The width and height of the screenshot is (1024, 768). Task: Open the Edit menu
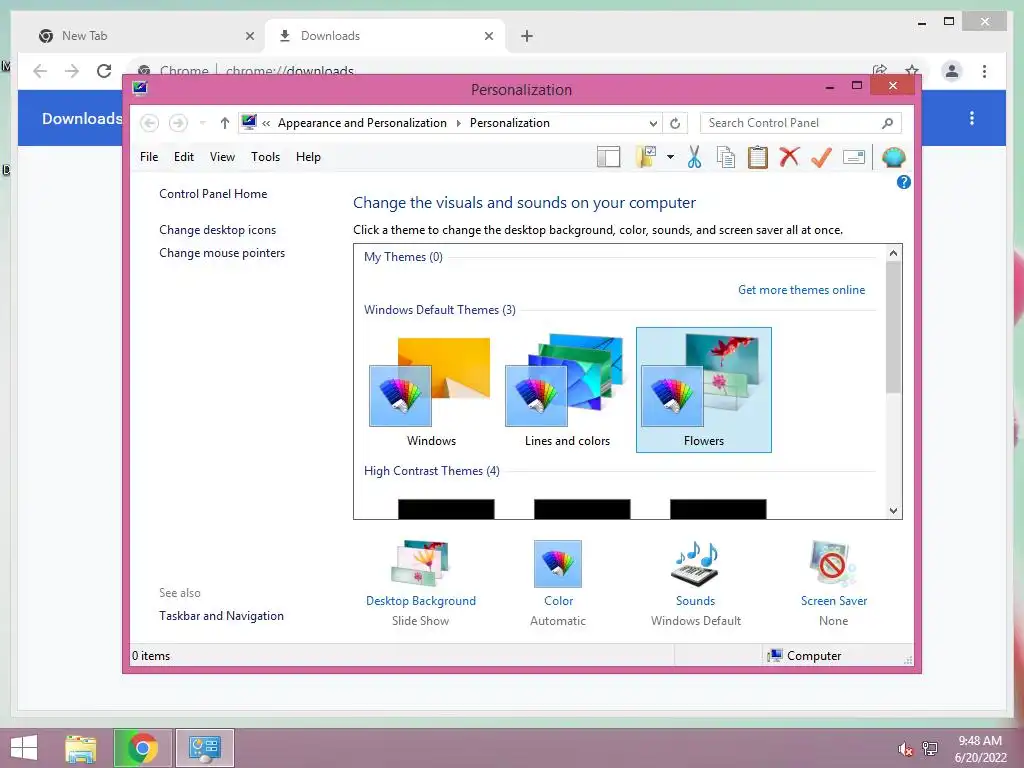point(184,157)
